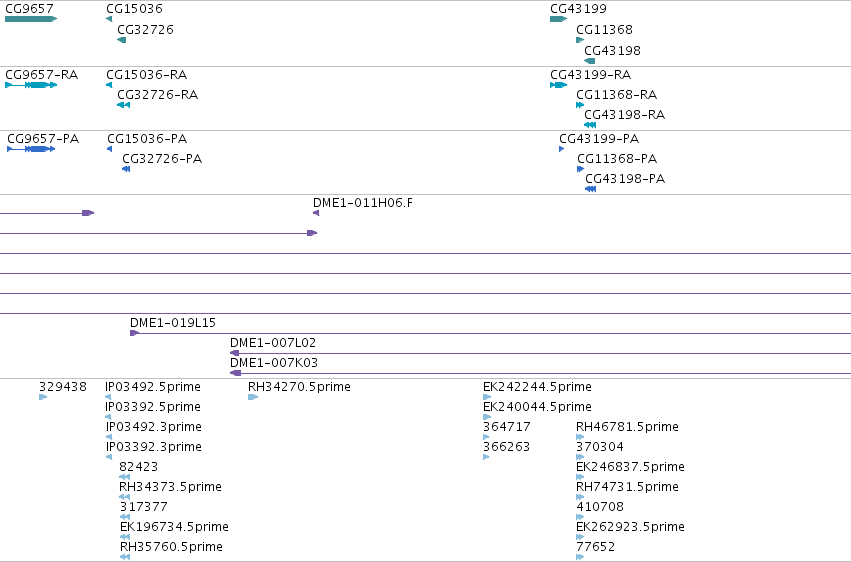Click the CG11368-PA protein label

click(x=617, y=159)
